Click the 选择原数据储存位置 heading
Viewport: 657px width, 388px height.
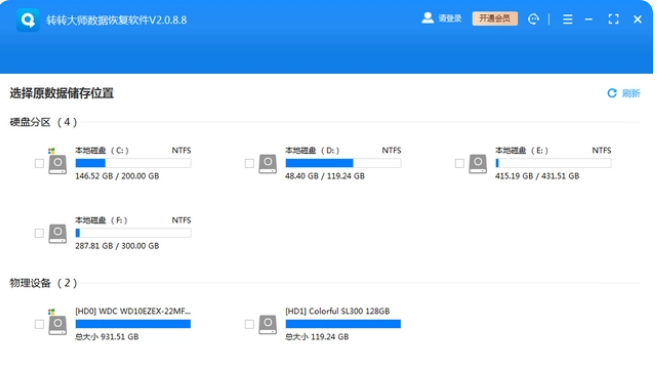[x=62, y=93]
